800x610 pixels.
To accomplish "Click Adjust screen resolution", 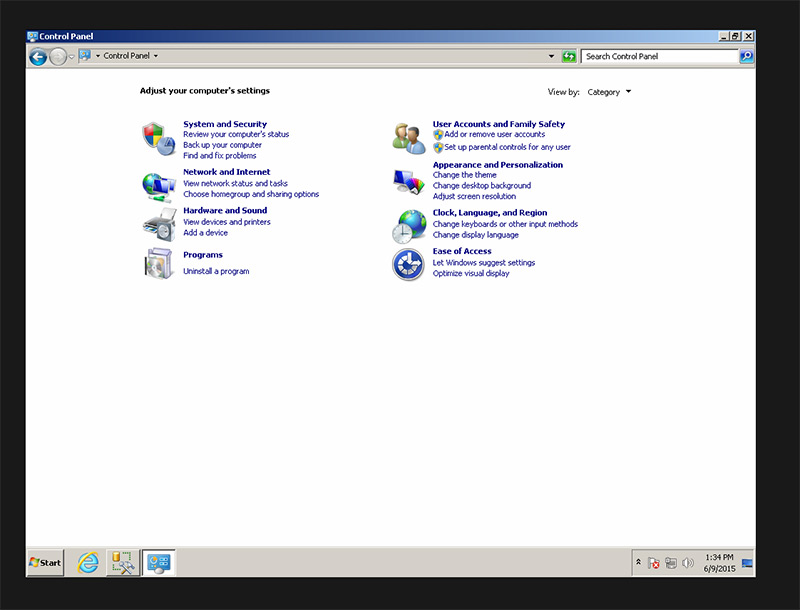I will click(x=474, y=196).
